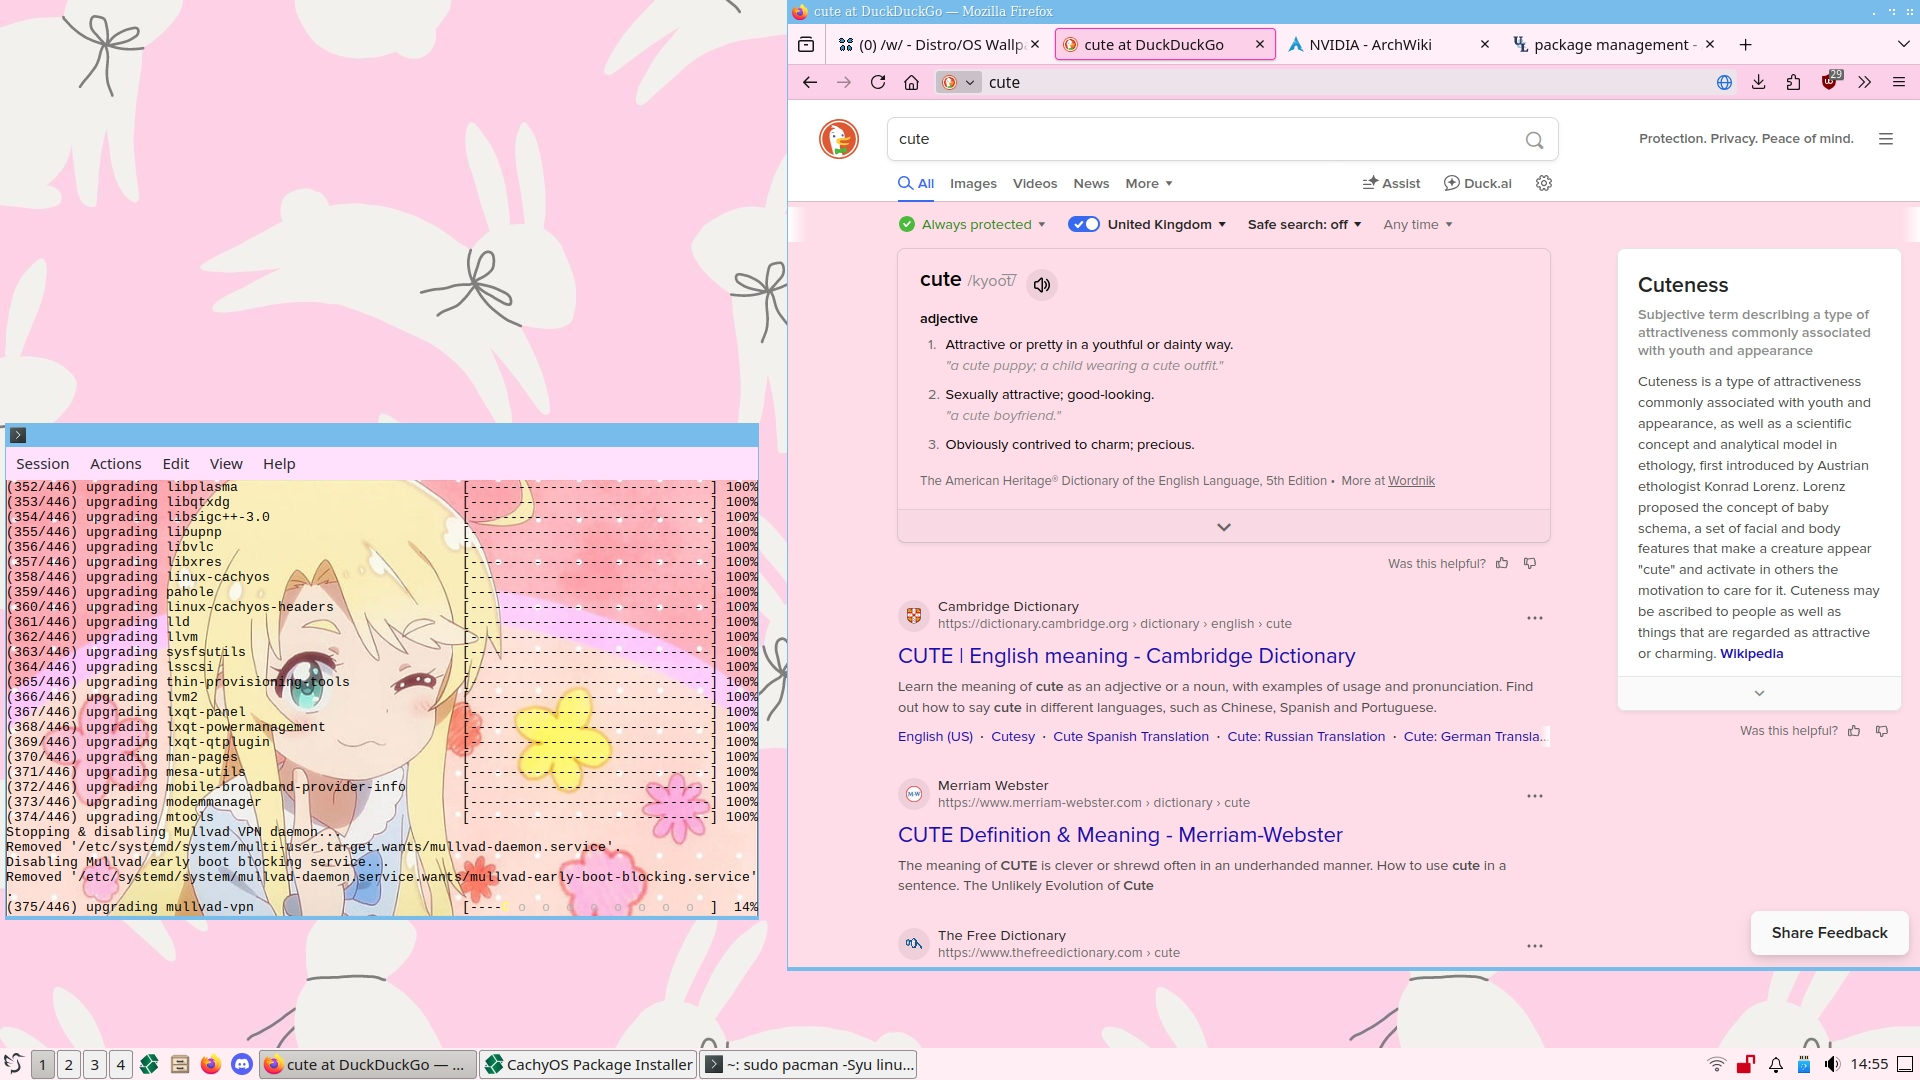Play the pronunciation audio for cute
1920x1080 pixels.
(x=1042, y=285)
